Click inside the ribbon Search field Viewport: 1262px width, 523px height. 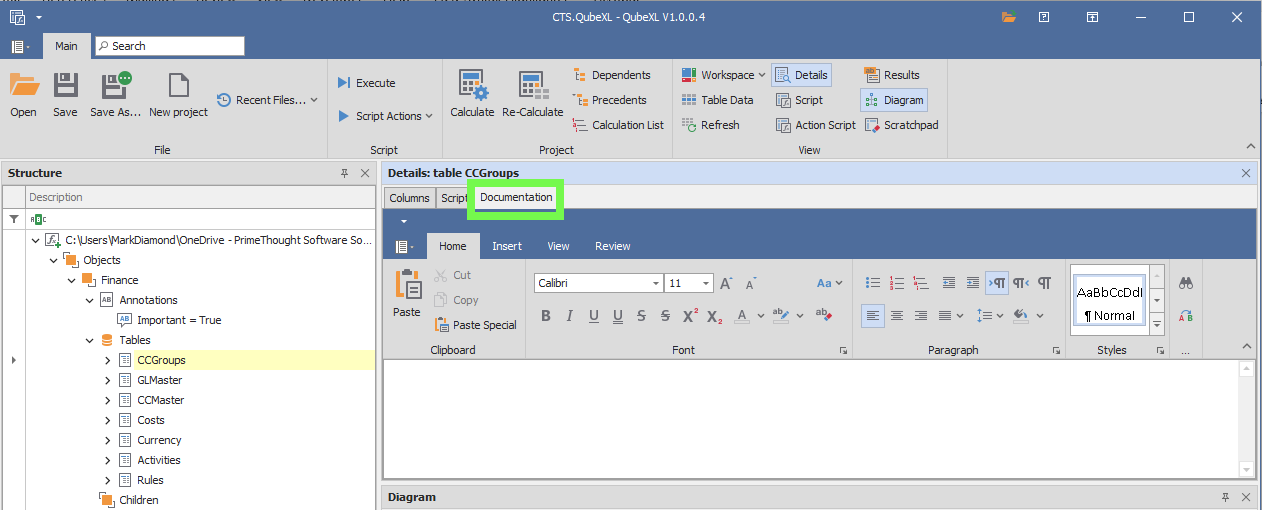pyautogui.click(x=170, y=46)
